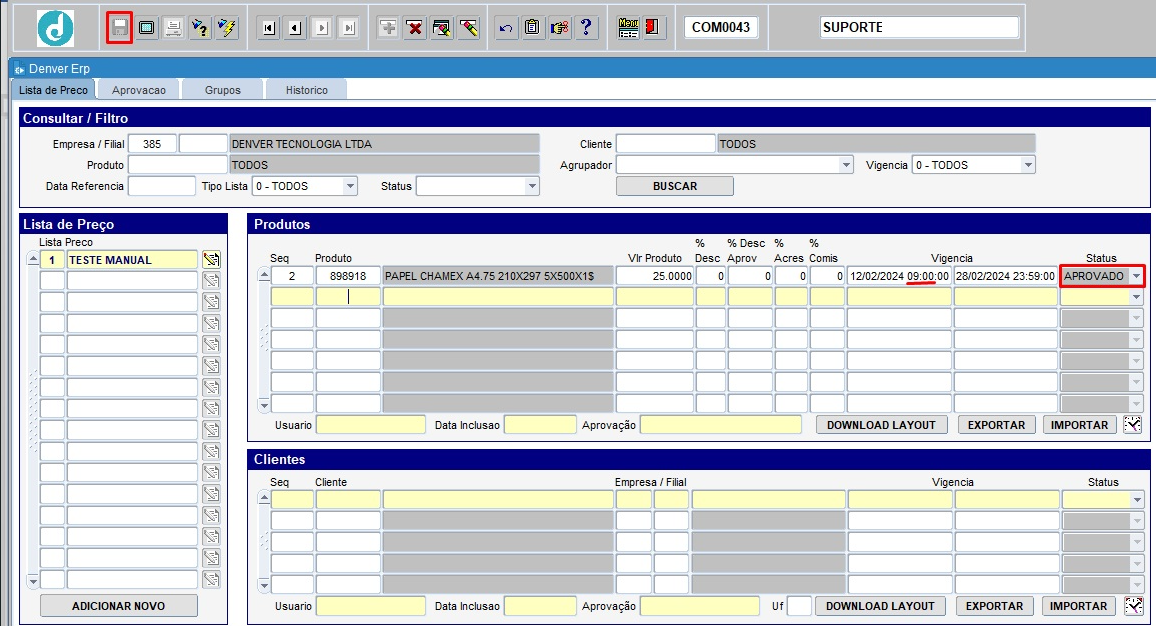The height and width of the screenshot is (626, 1156).
Task: Switch to the Aprovacao tab
Action: [139, 90]
